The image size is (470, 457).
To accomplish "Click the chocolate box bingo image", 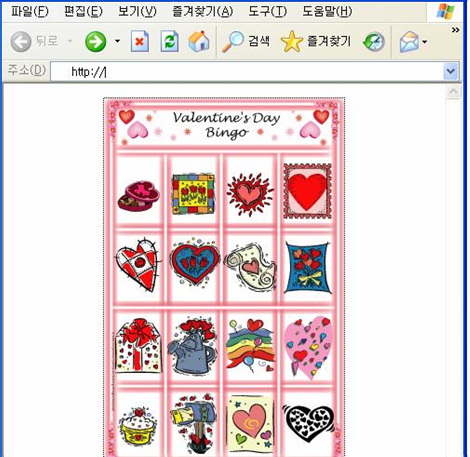I will 139,196.
